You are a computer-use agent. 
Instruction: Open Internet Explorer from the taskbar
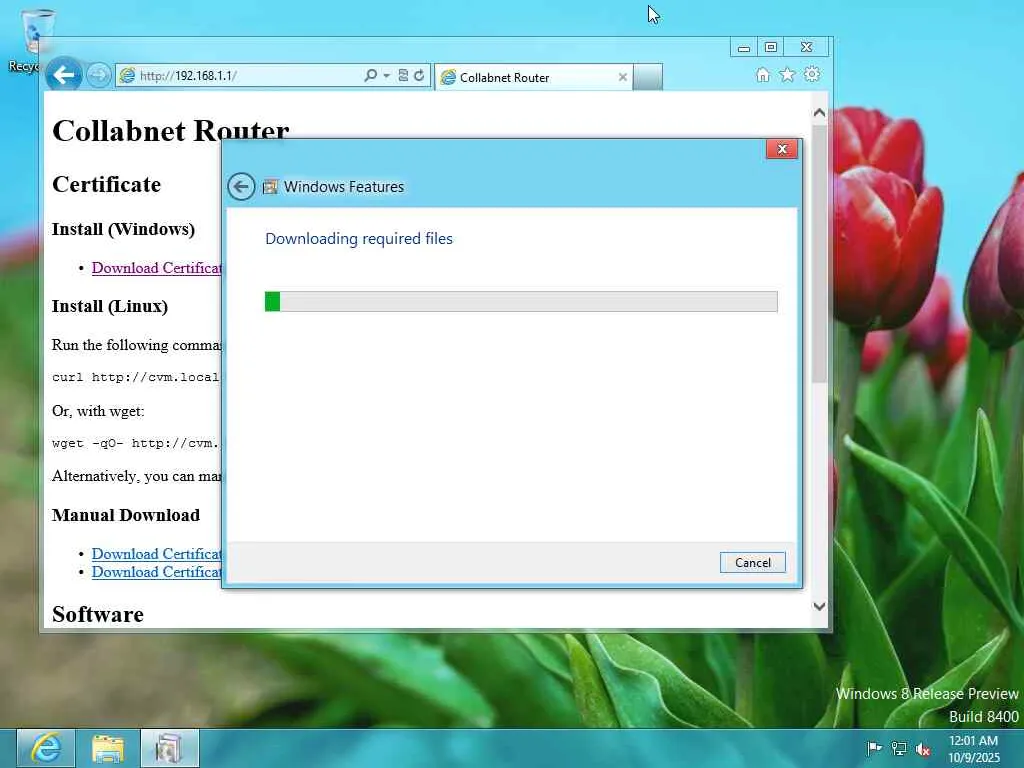(x=46, y=748)
